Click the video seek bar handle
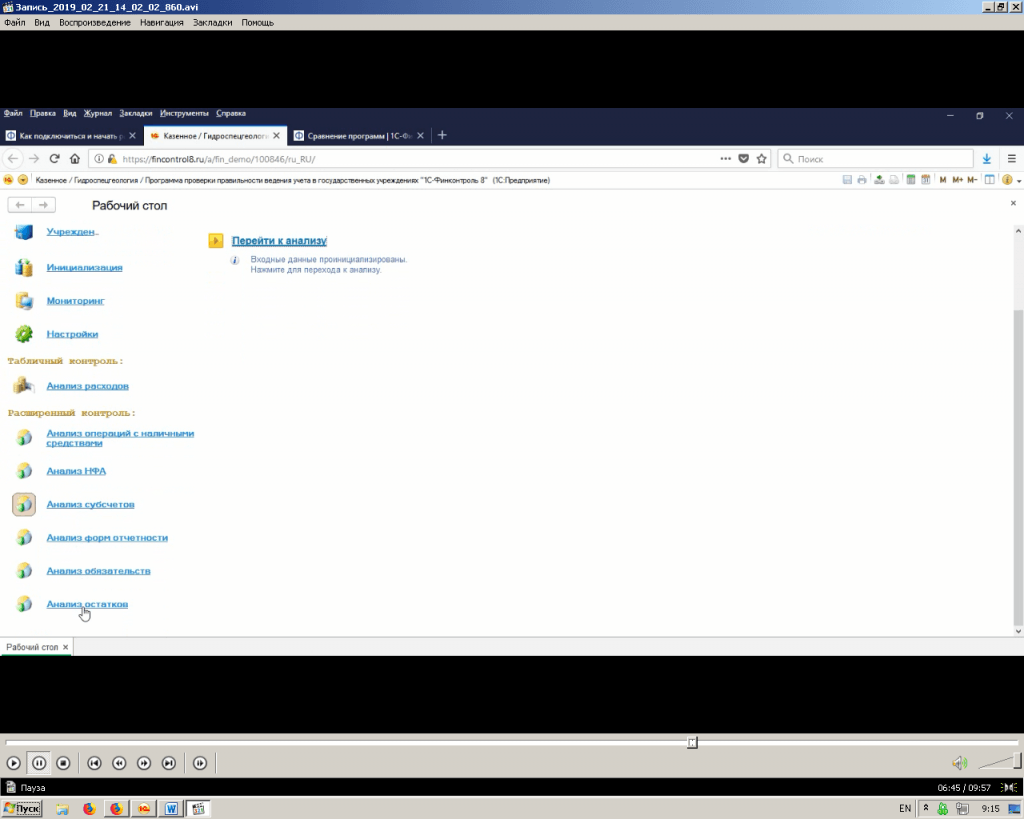 pyautogui.click(x=692, y=742)
